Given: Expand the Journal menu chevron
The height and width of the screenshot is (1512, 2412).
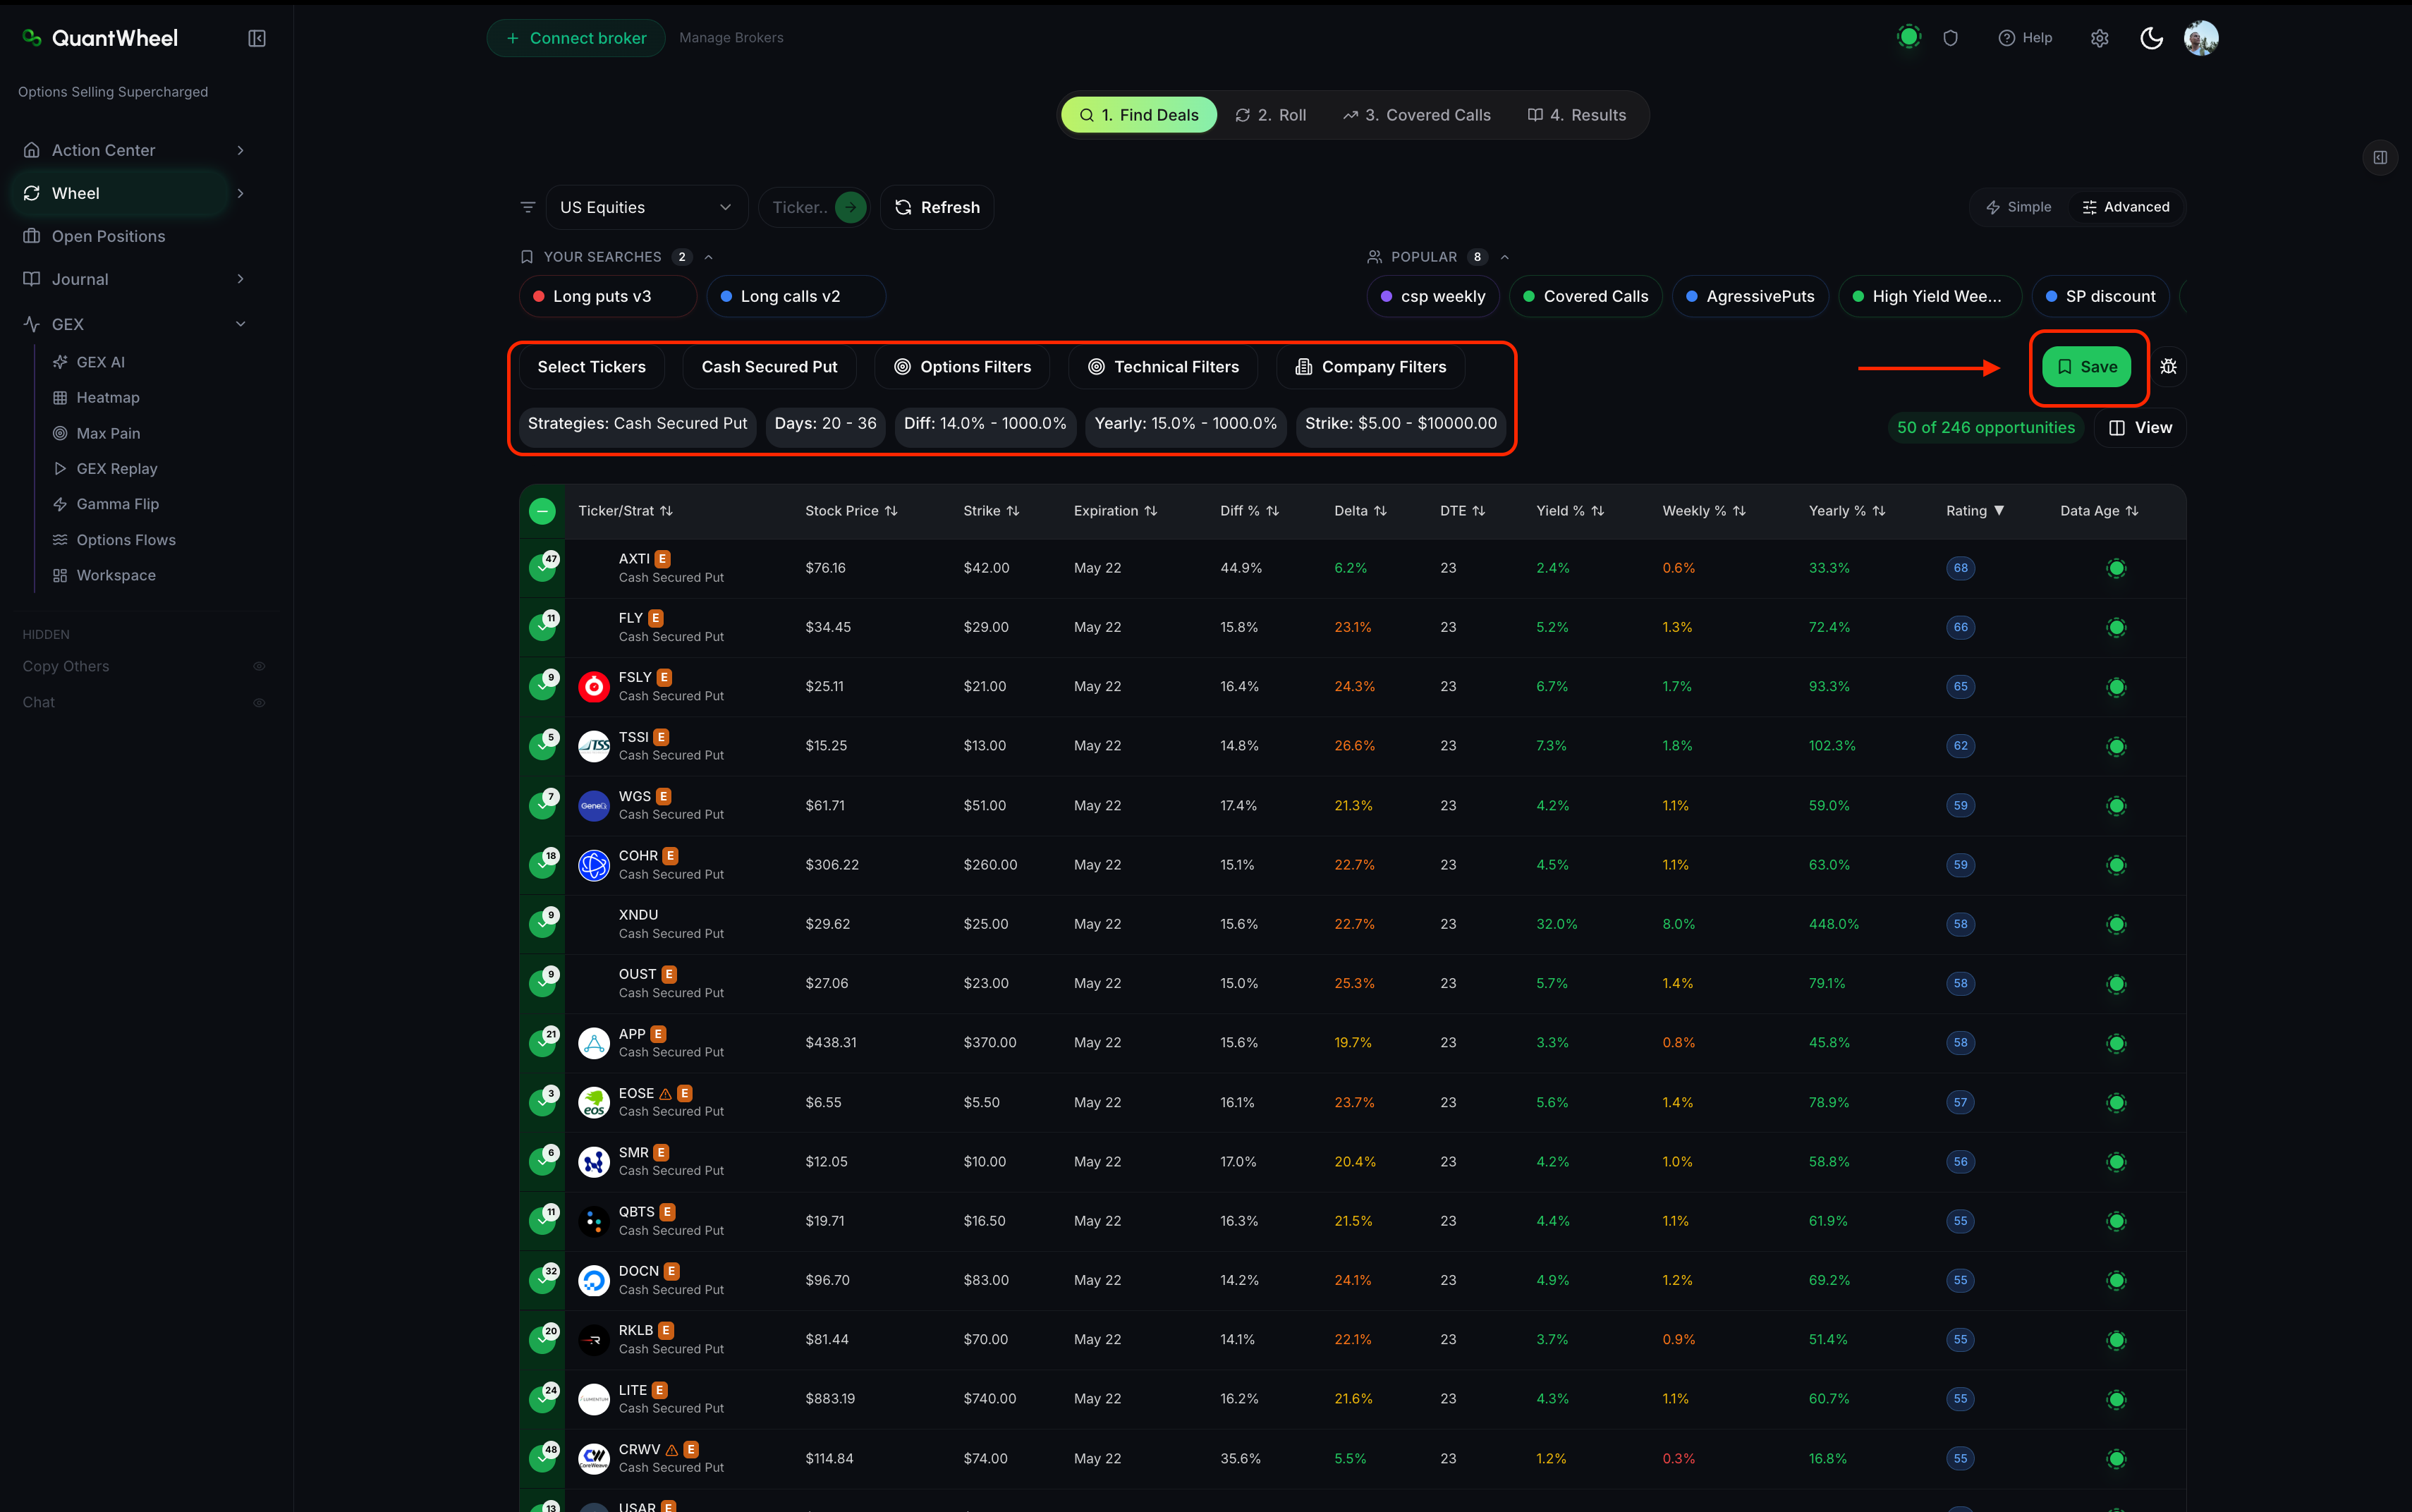Looking at the screenshot, I should tap(240, 279).
